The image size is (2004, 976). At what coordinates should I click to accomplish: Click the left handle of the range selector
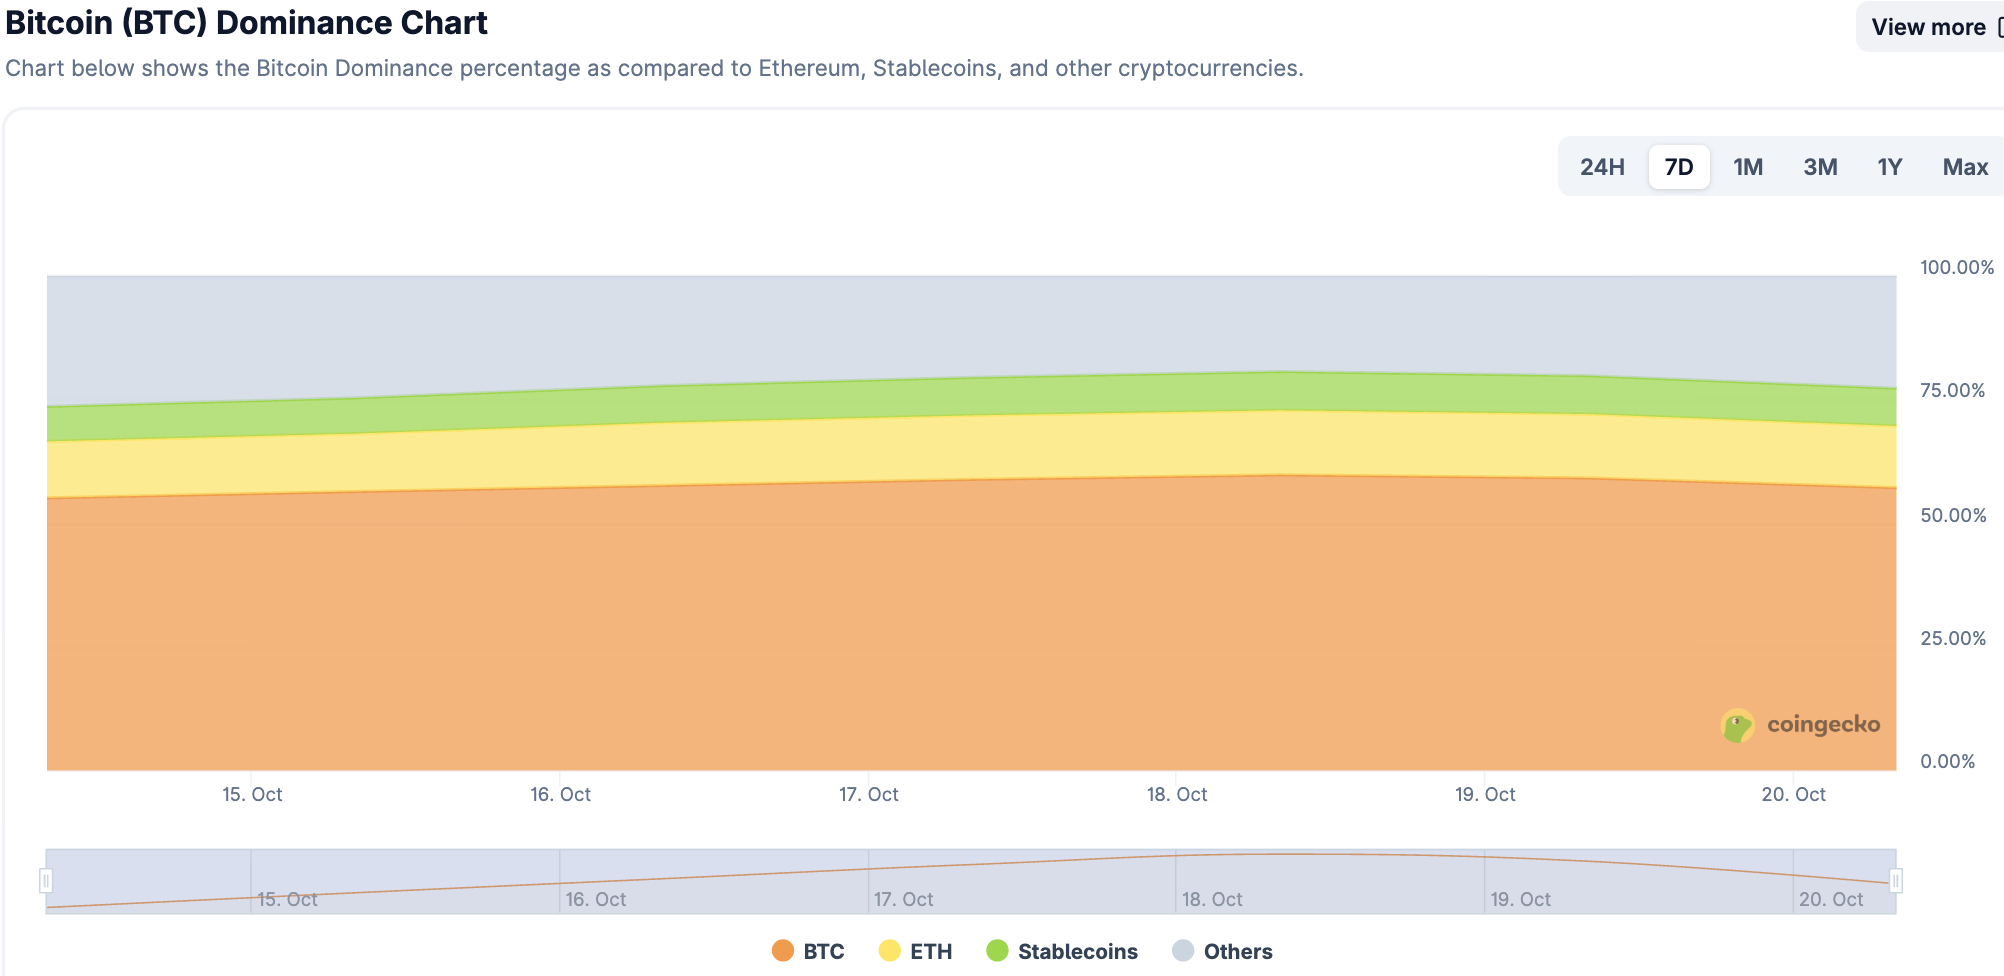coord(47,879)
